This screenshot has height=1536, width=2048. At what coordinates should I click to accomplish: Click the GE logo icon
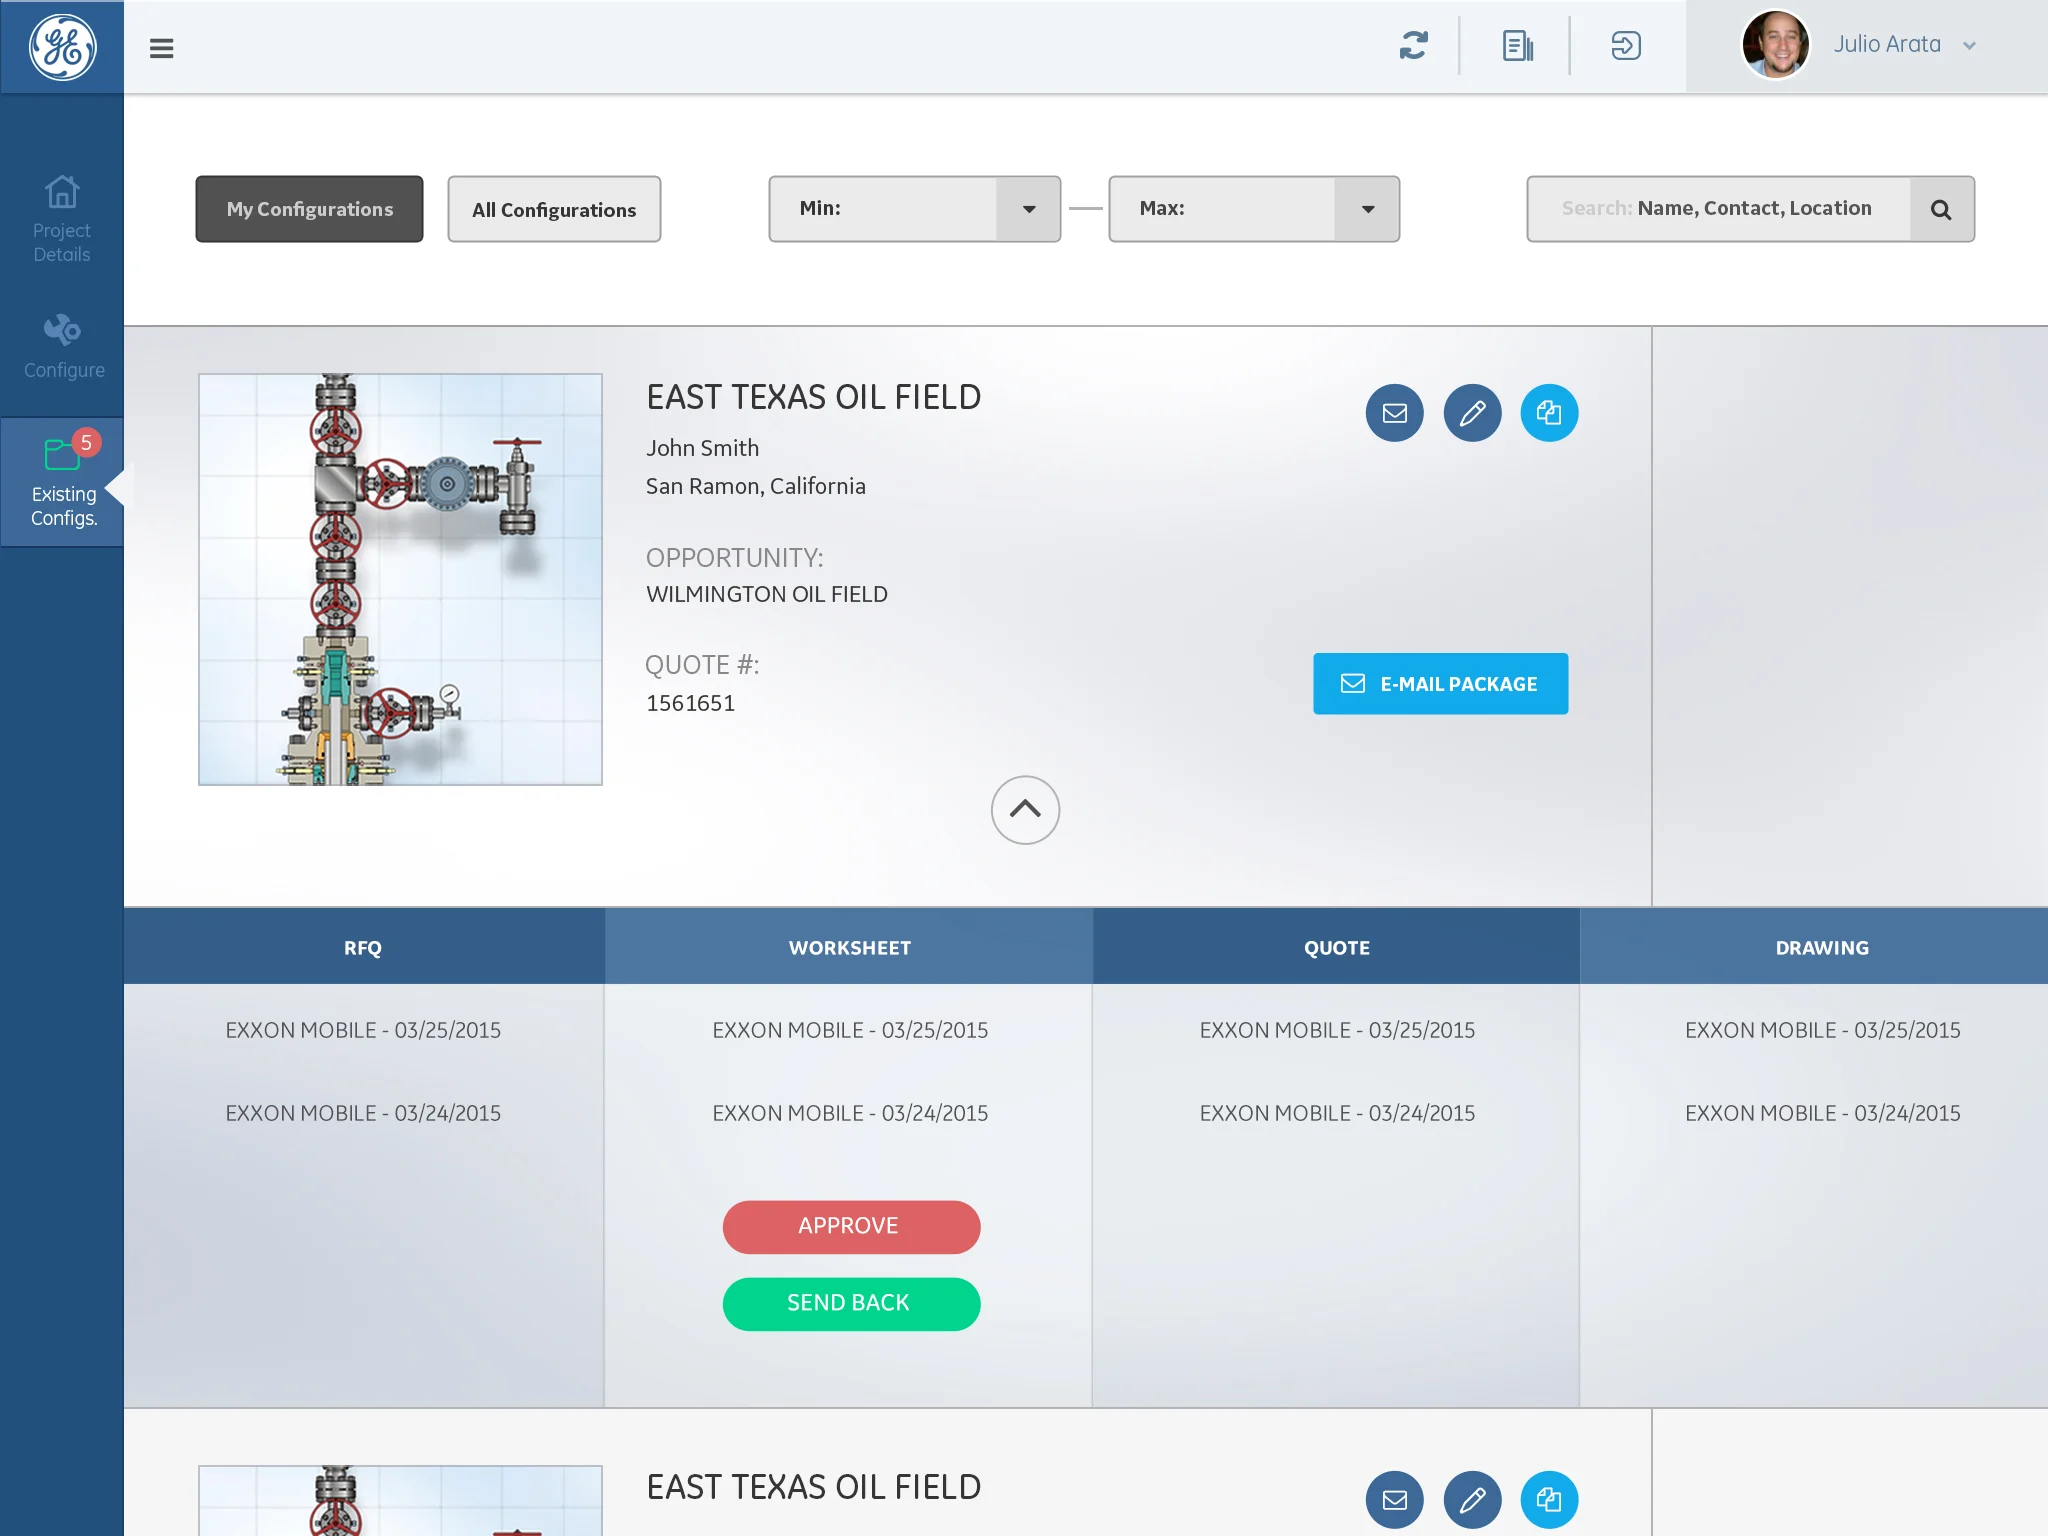click(62, 47)
